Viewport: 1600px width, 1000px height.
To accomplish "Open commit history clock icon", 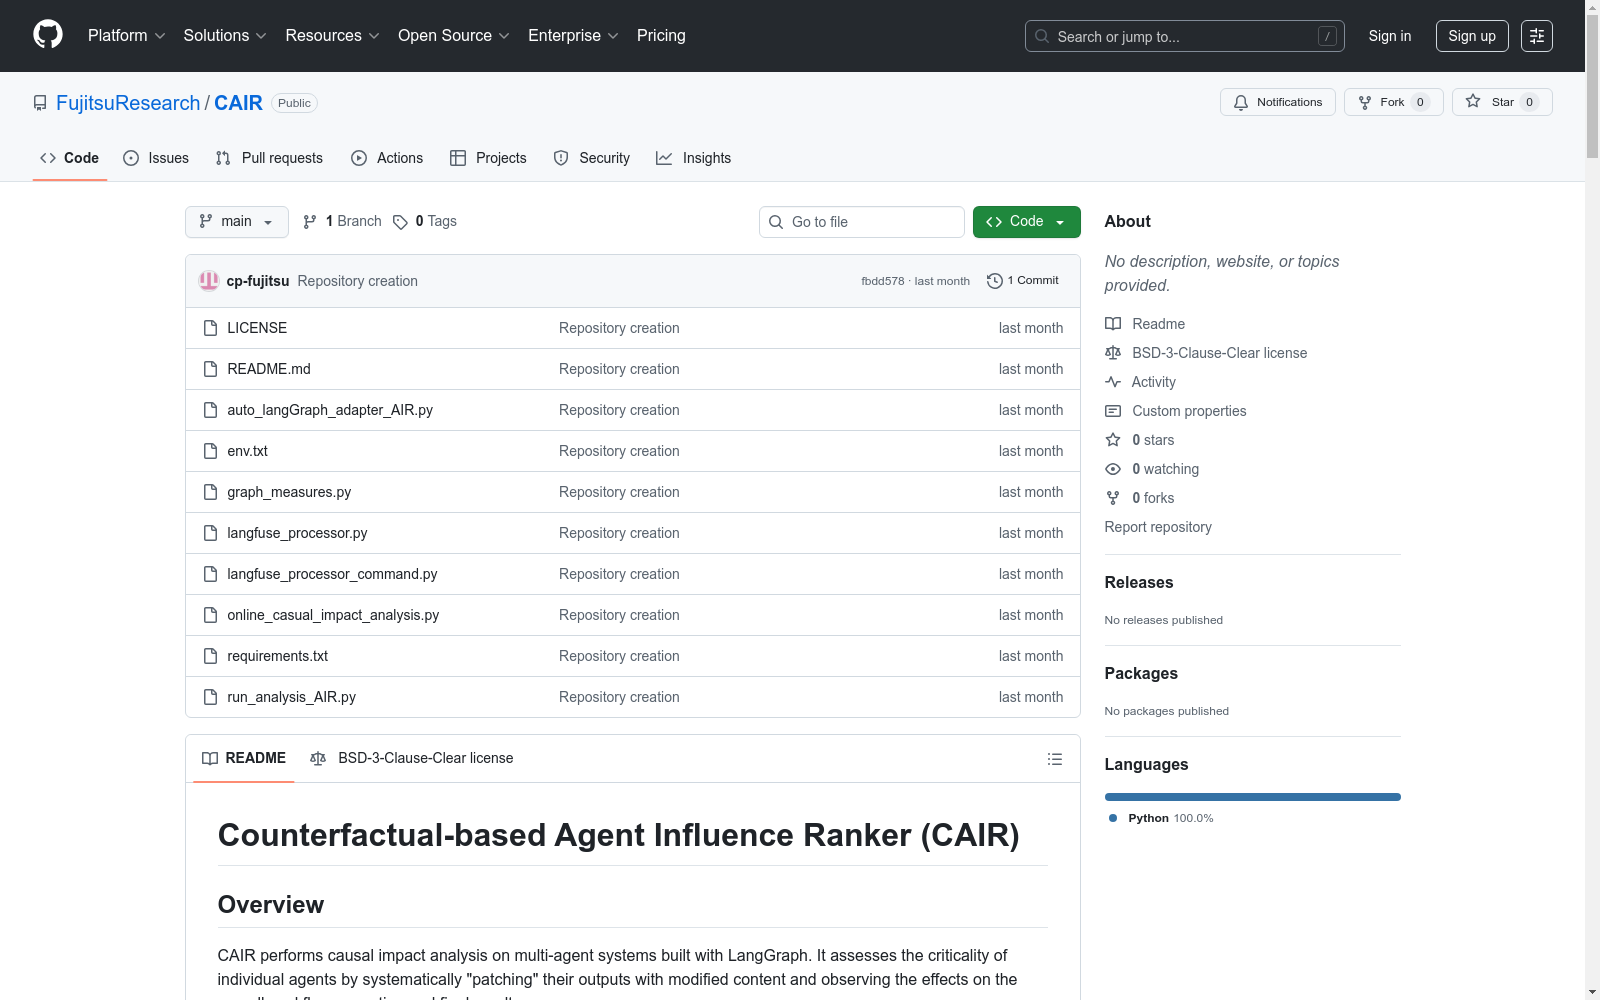I will [994, 281].
